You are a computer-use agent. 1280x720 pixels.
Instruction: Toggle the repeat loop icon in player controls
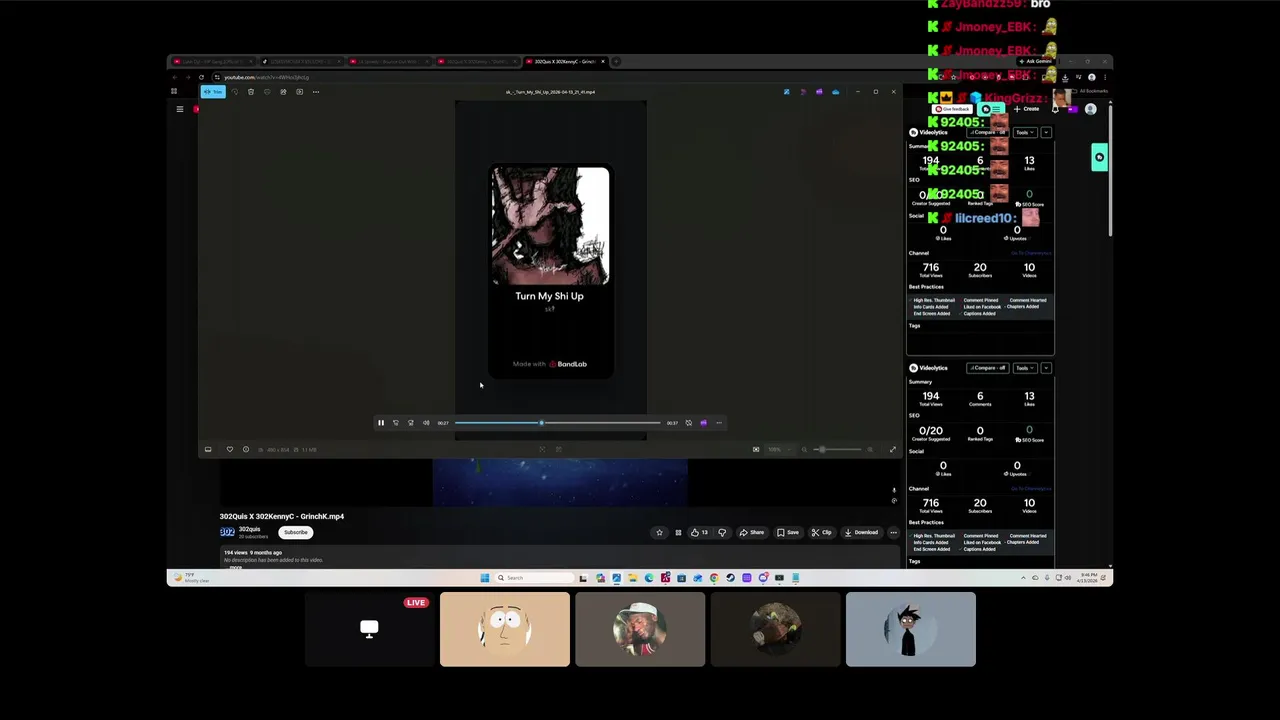coord(688,423)
